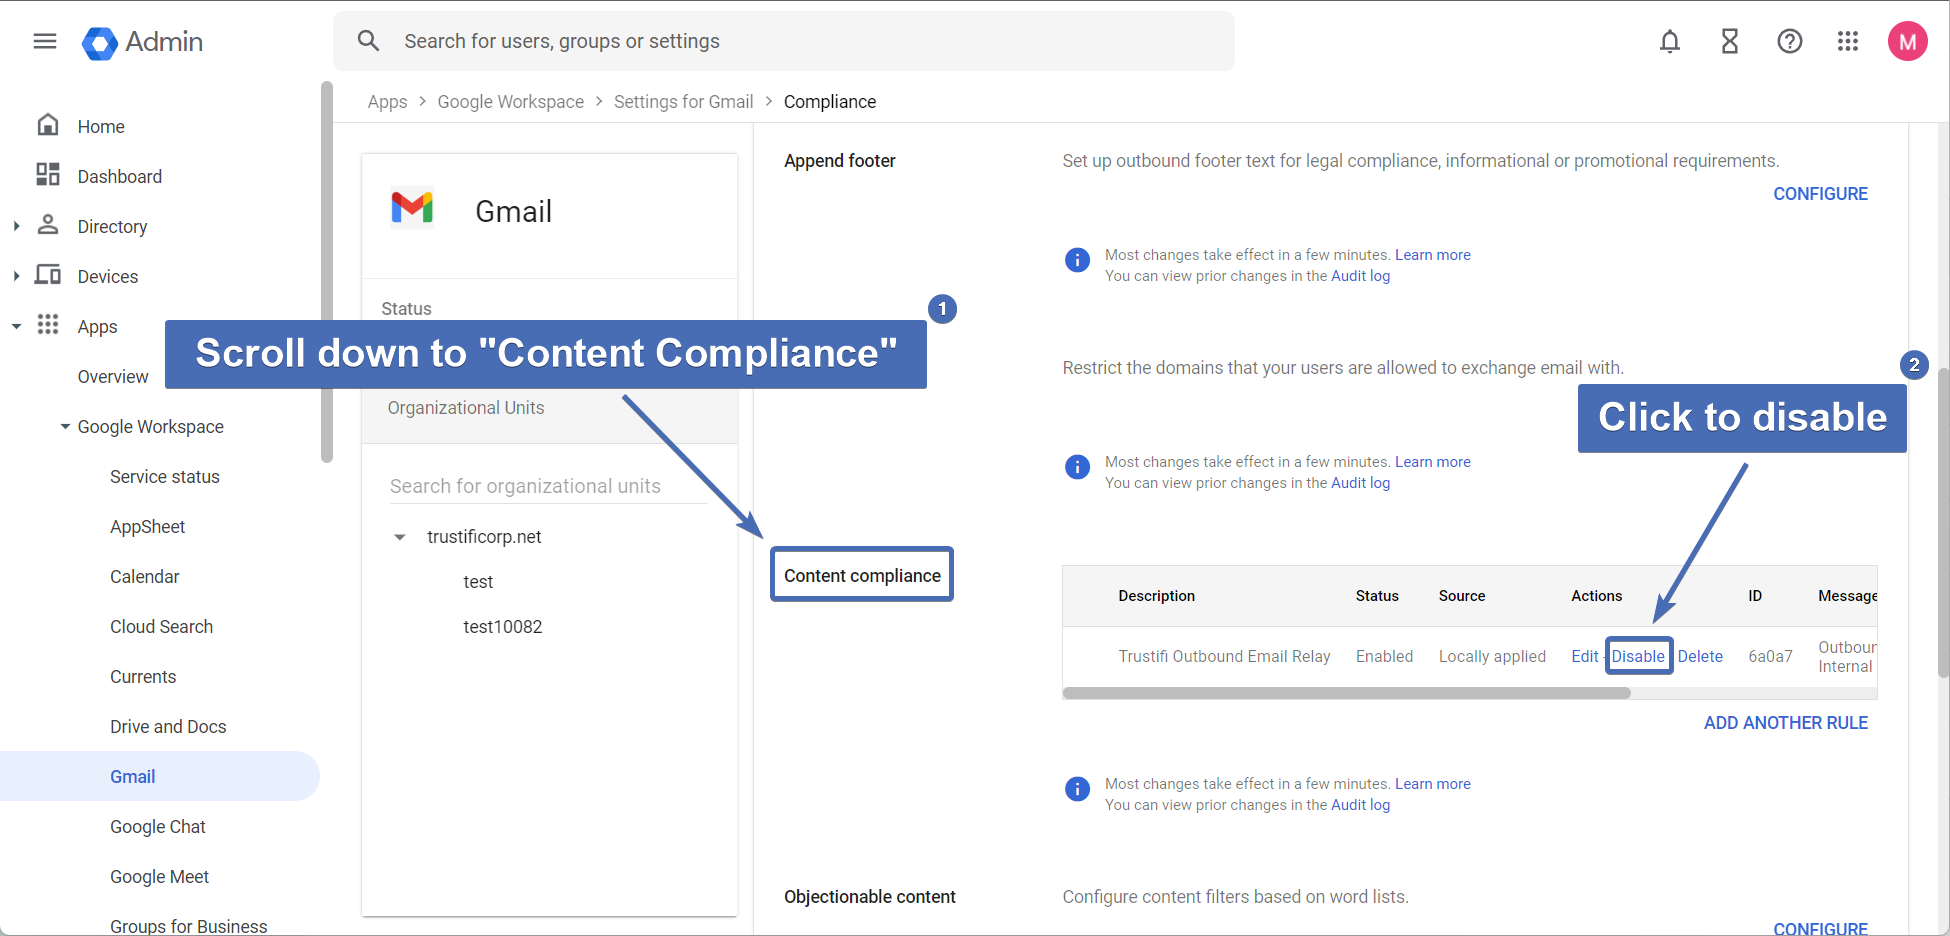
Task: Open Drive and Docs settings
Action: point(168,727)
